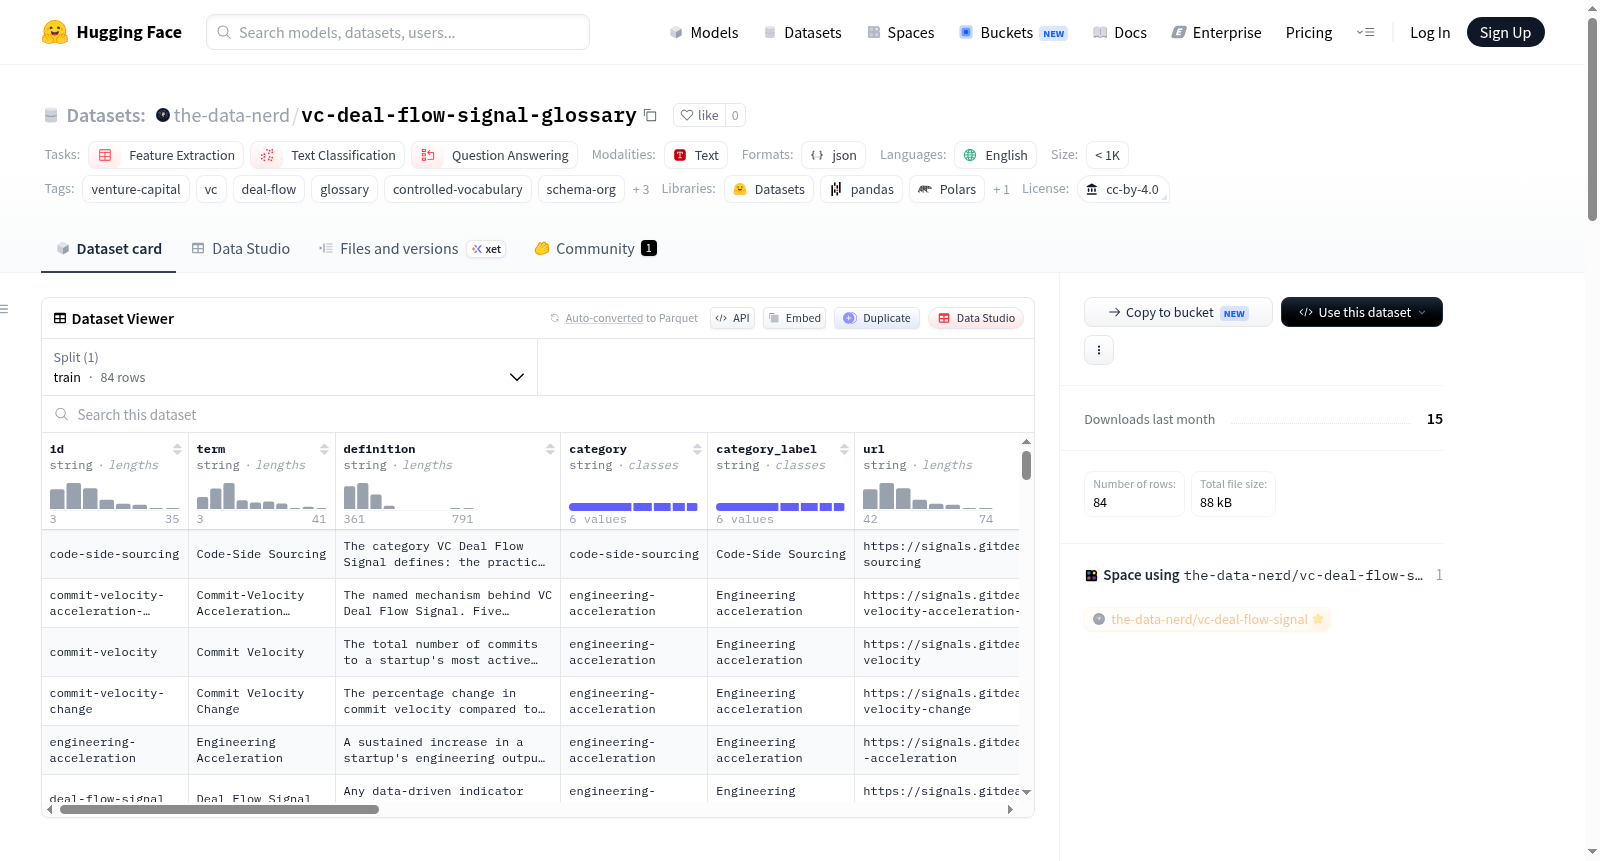The image size is (1600, 861).
Task: Click the English language tag
Action: [995, 155]
